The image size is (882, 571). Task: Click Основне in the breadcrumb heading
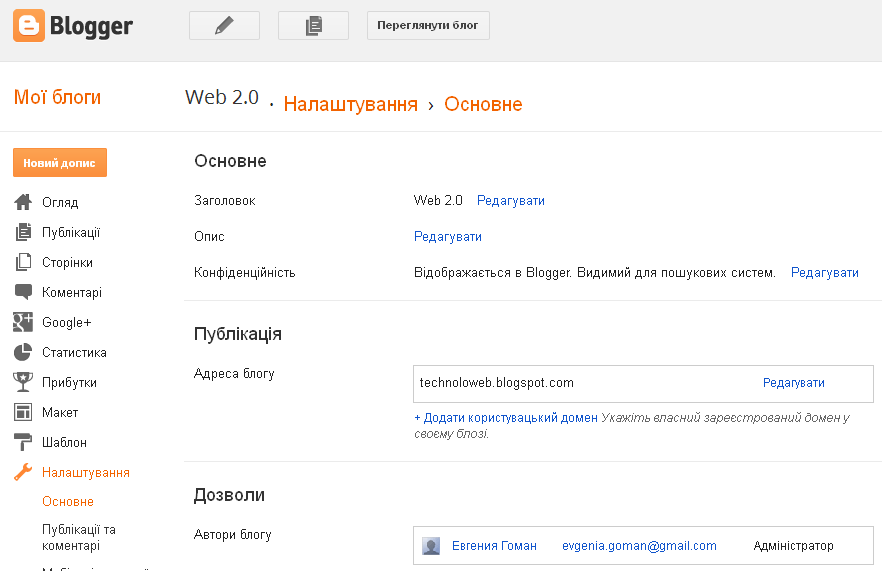pyautogui.click(x=483, y=104)
